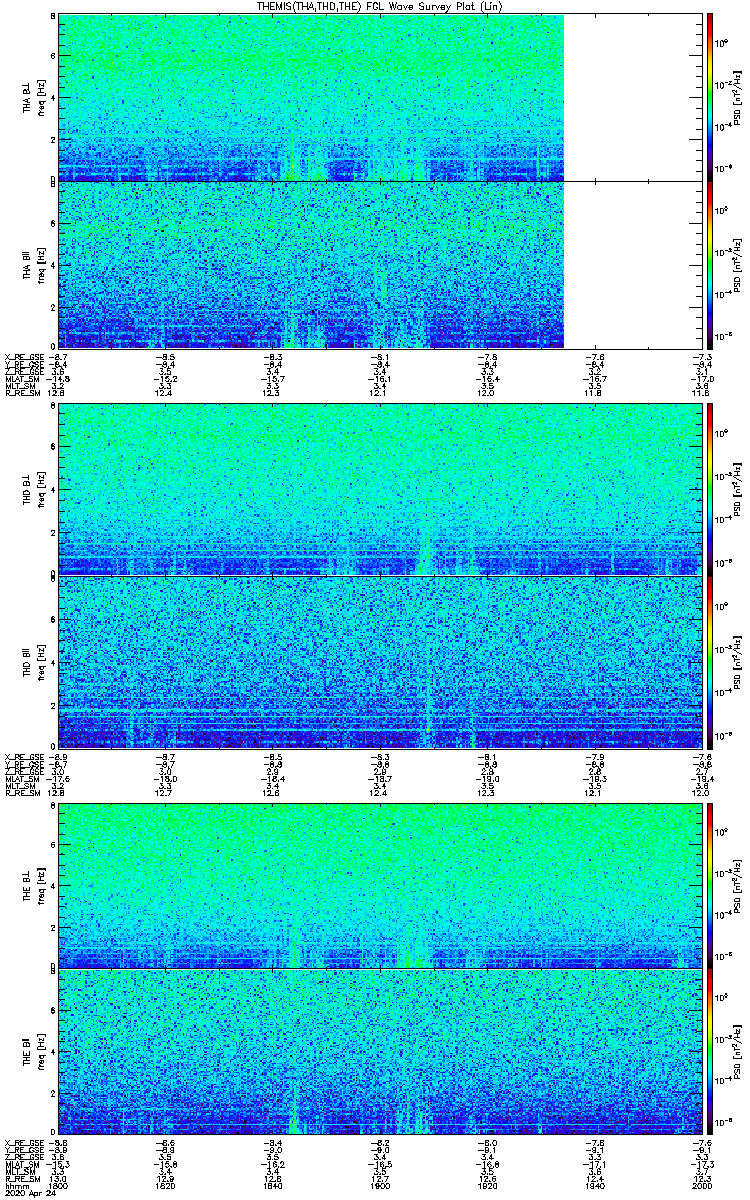The height and width of the screenshot is (1200, 750).
Task: Click the MLAT_SM row label under THA panels
Action: coord(21,379)
